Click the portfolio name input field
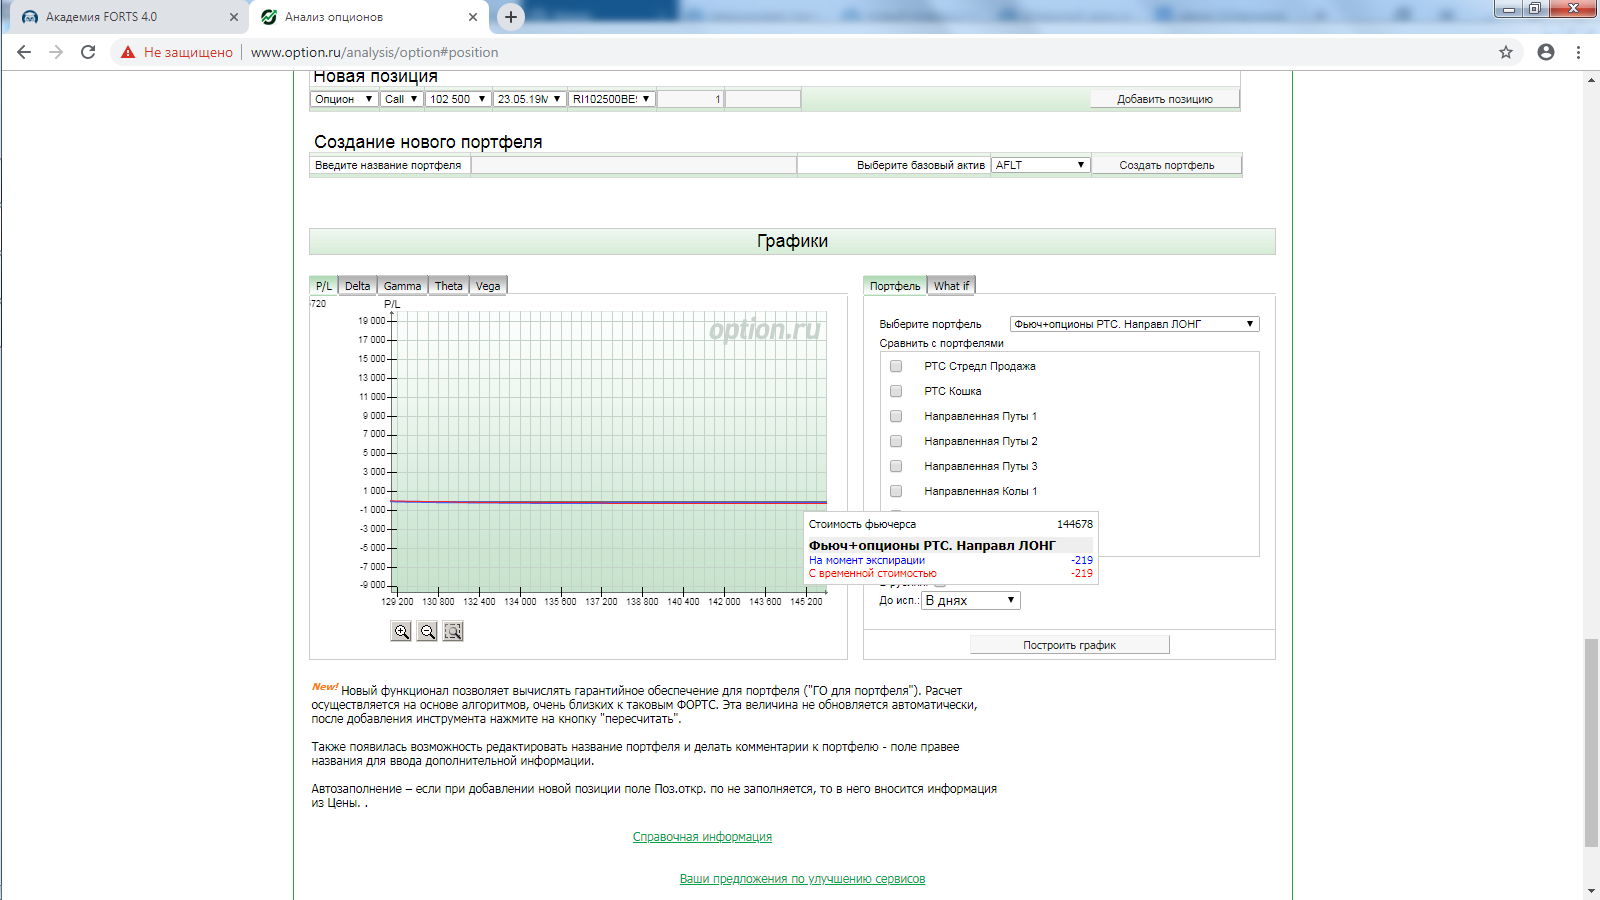 pyautogui.click(x=633, y=165)
